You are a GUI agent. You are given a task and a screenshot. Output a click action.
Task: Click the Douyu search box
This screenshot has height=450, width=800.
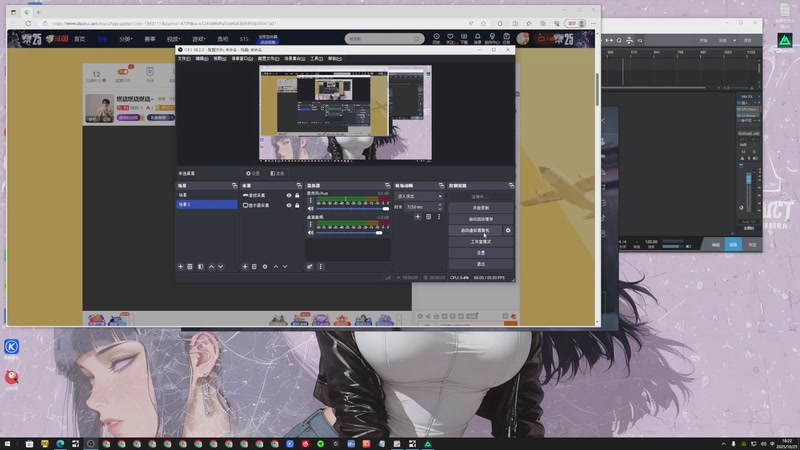(x=384, y=38)
